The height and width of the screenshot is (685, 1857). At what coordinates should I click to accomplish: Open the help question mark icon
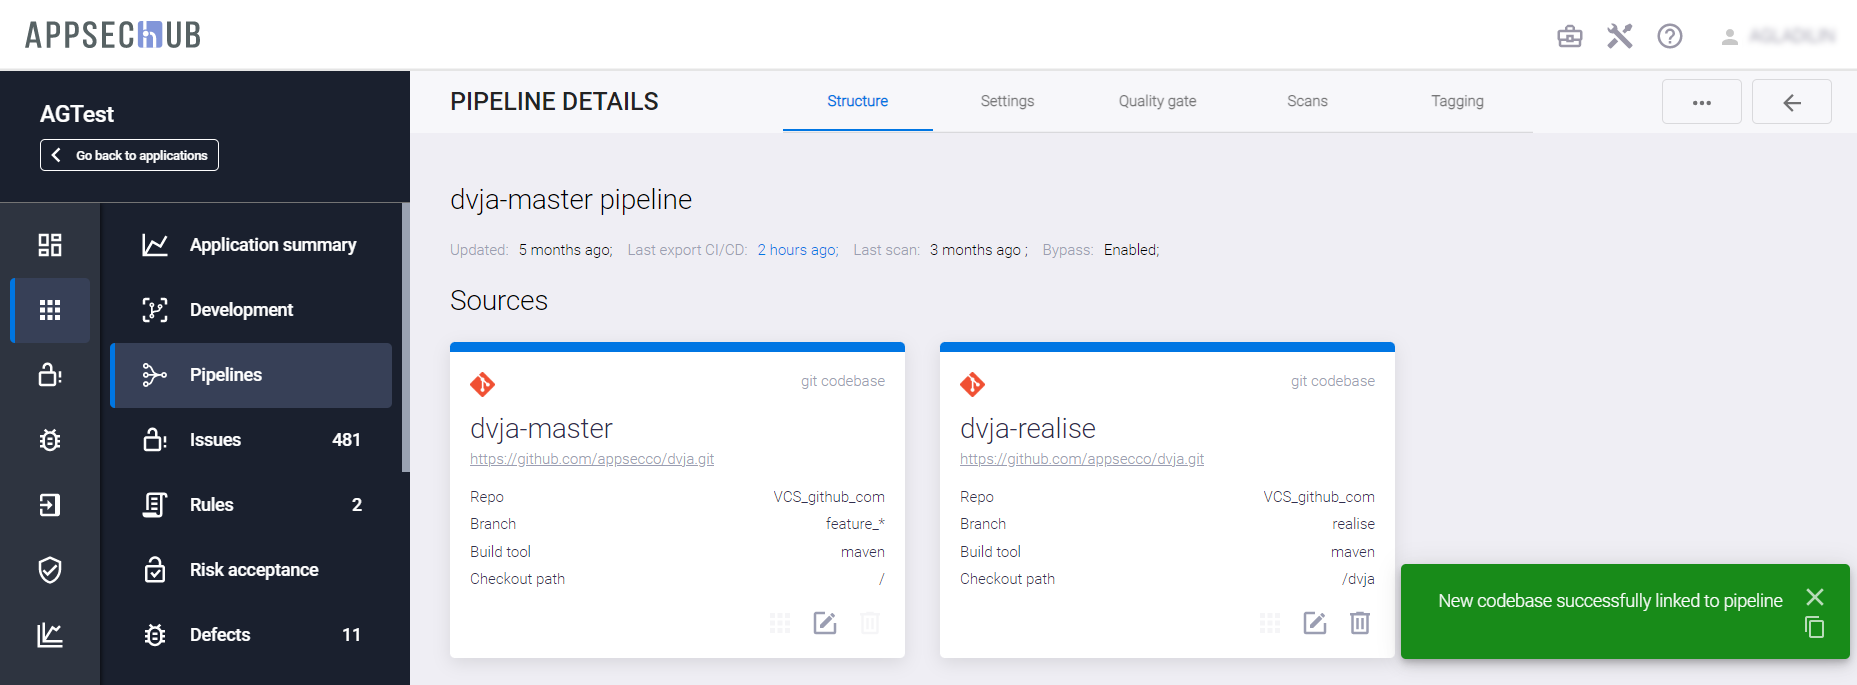coord(1669,37)
